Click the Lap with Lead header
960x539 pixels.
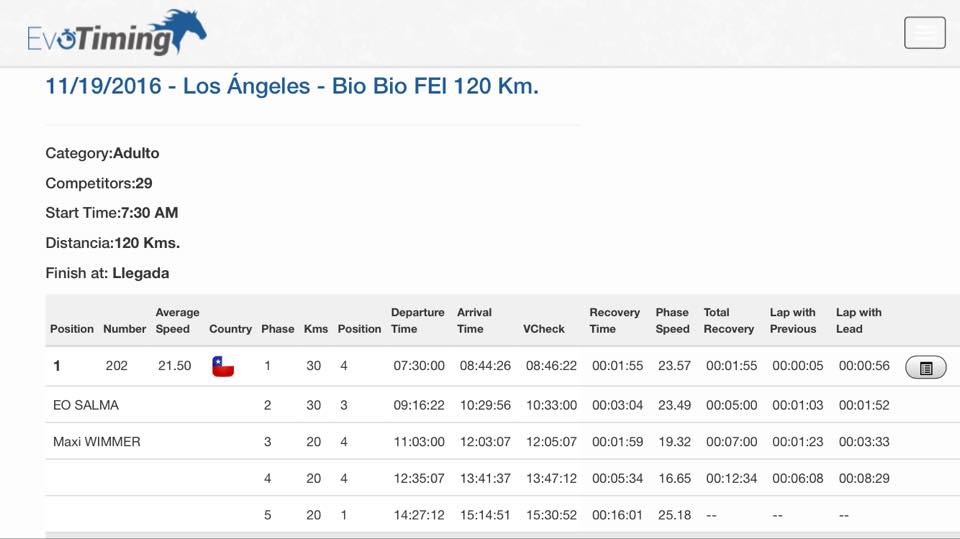coord(858,320)
